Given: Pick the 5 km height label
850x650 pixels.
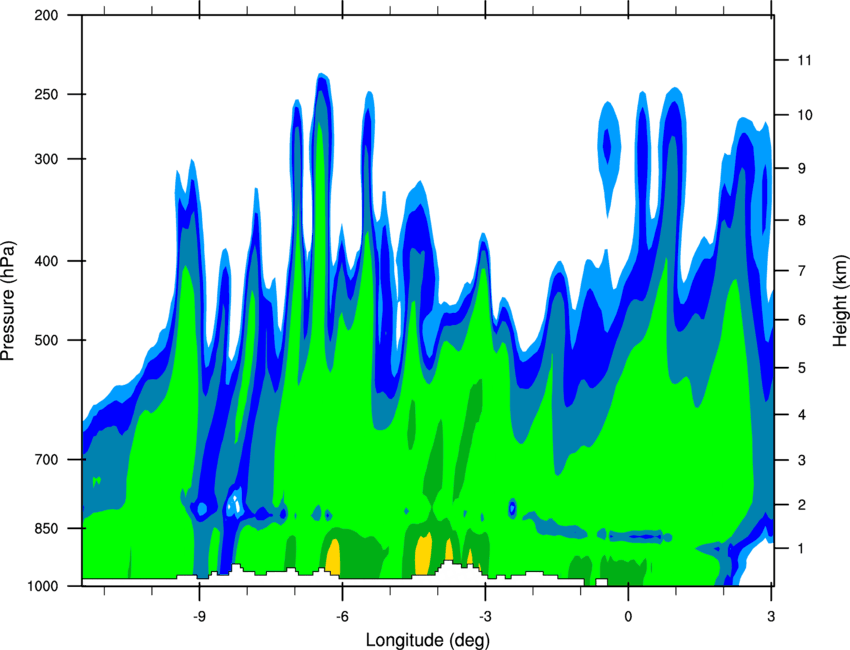Looking at the screenshot, I should [801, 368].
